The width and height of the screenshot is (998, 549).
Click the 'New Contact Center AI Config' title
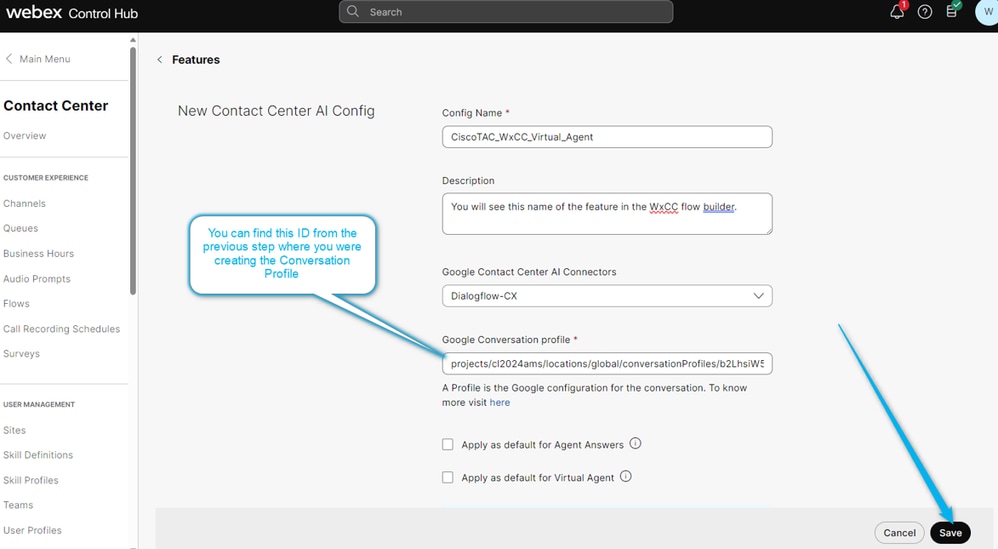(276, 111)
